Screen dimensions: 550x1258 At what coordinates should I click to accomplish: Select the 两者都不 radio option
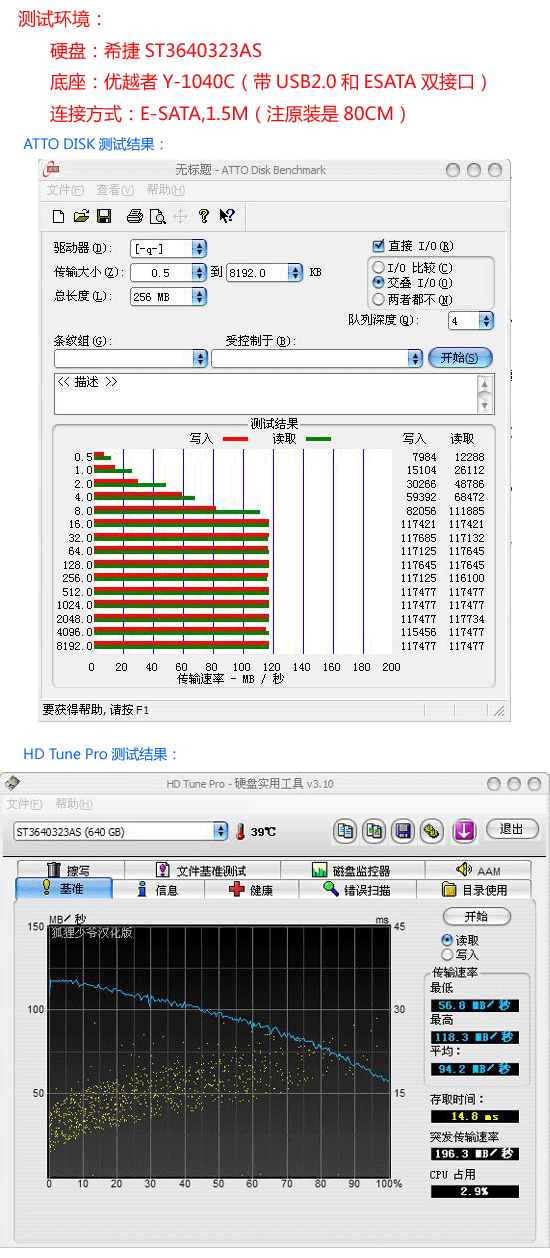tap(378, 299)
